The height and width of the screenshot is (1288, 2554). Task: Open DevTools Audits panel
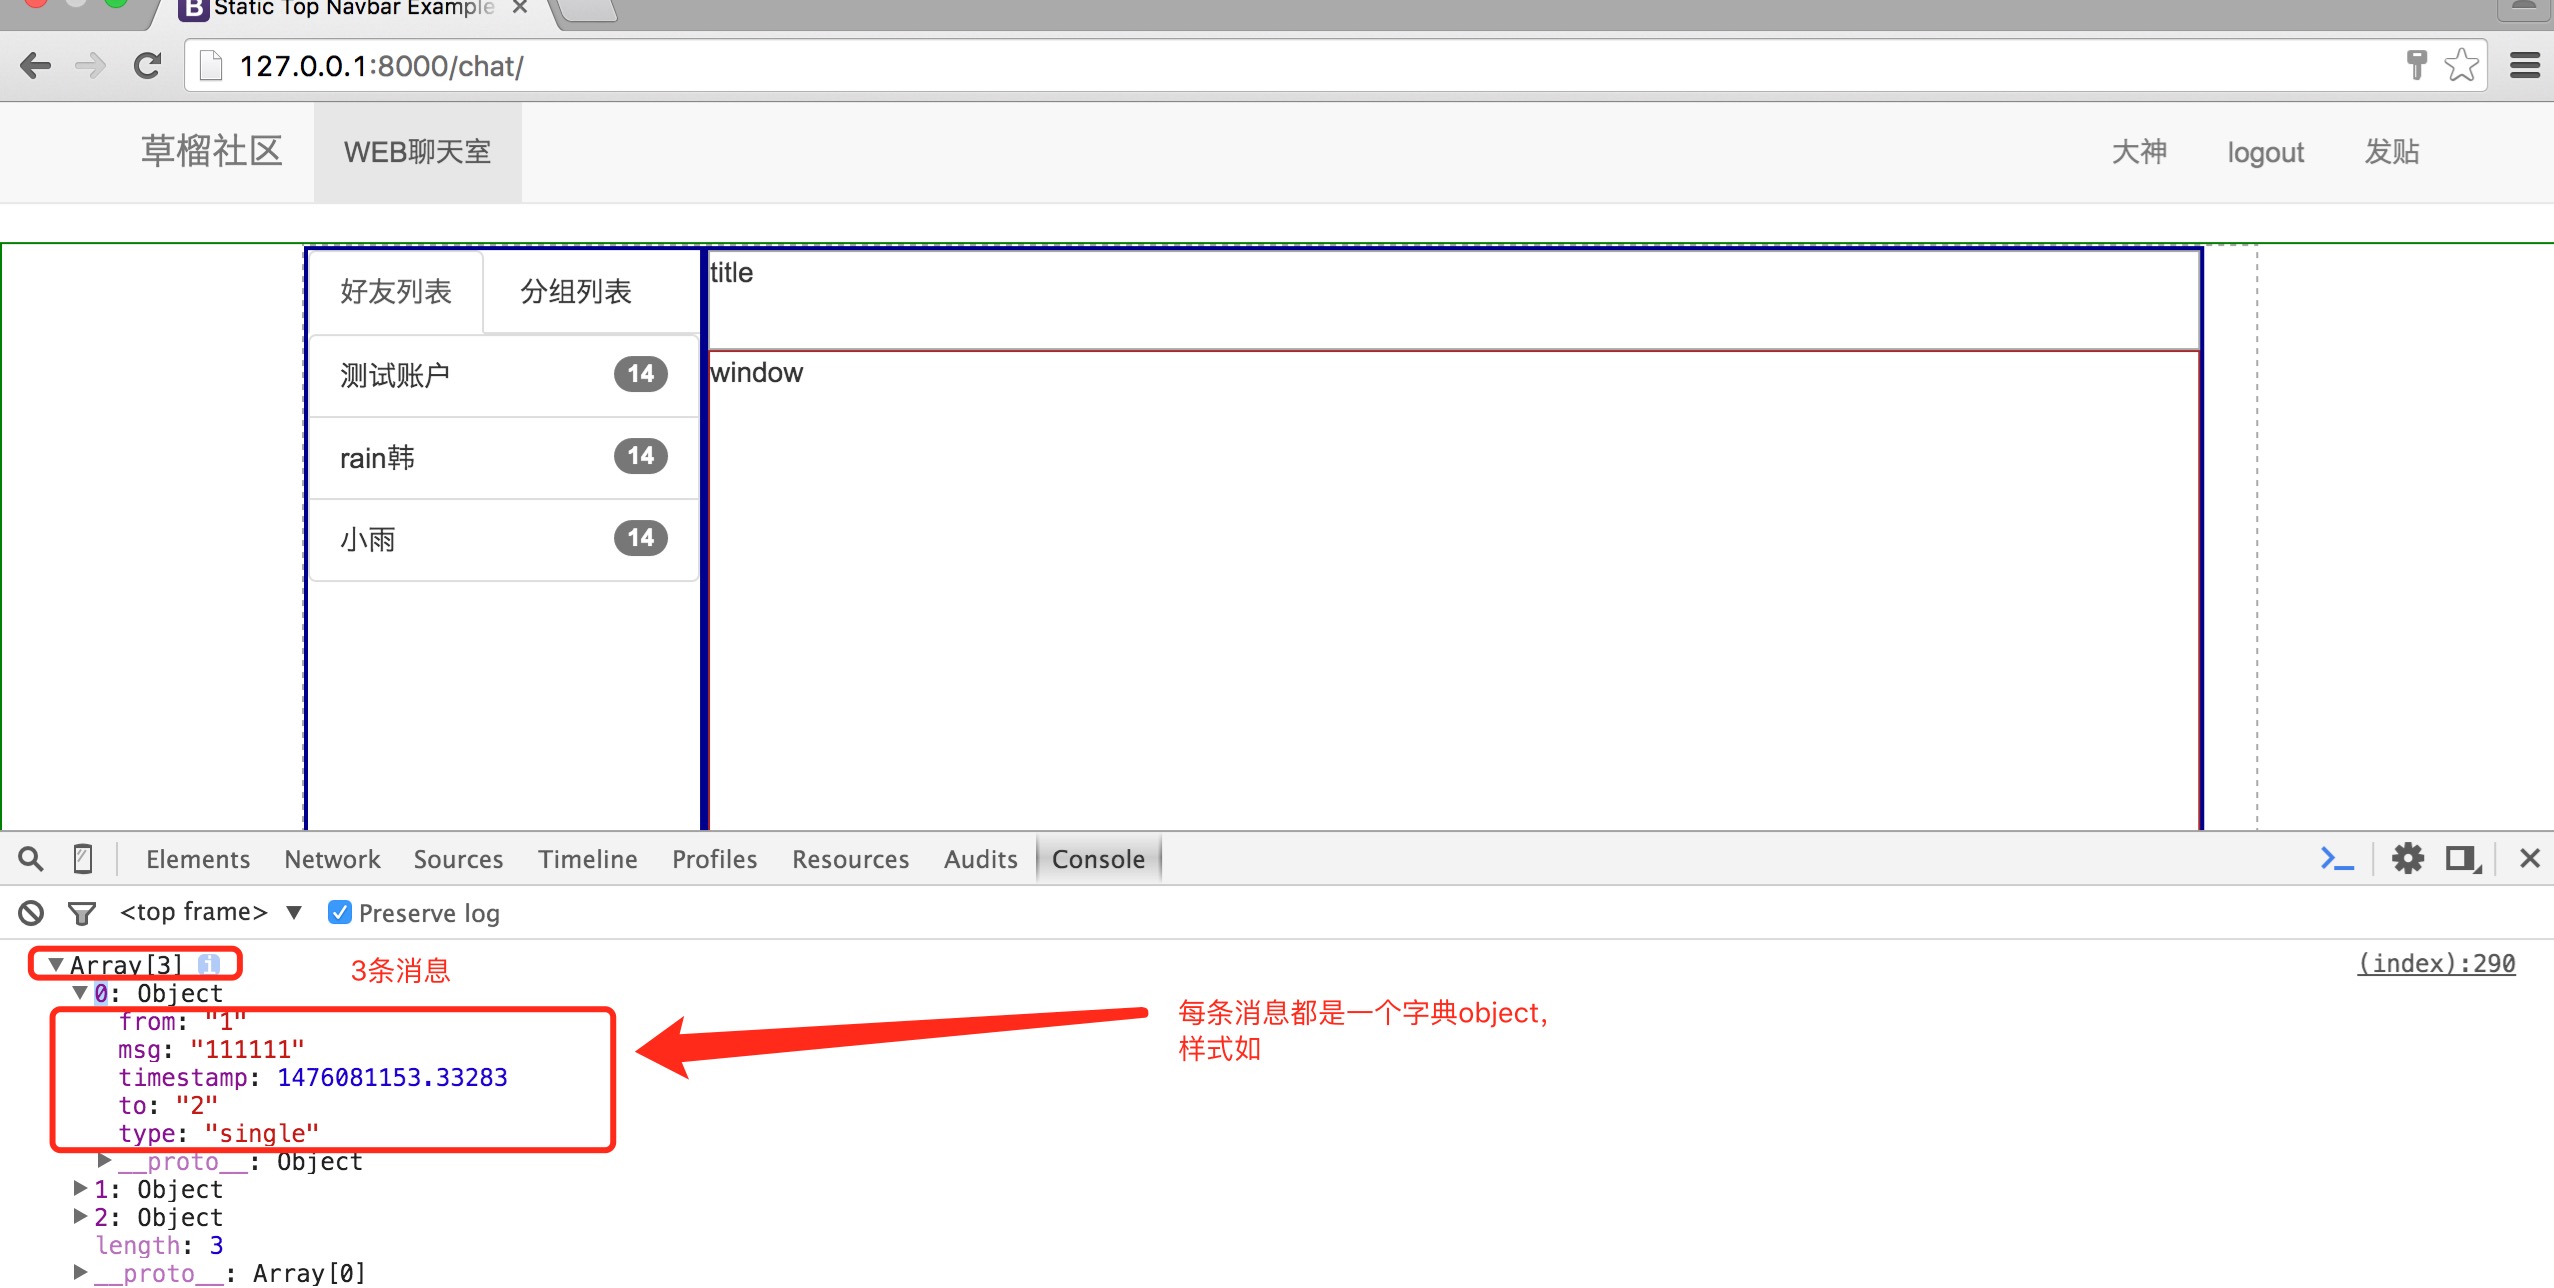[x=980, y=859]
